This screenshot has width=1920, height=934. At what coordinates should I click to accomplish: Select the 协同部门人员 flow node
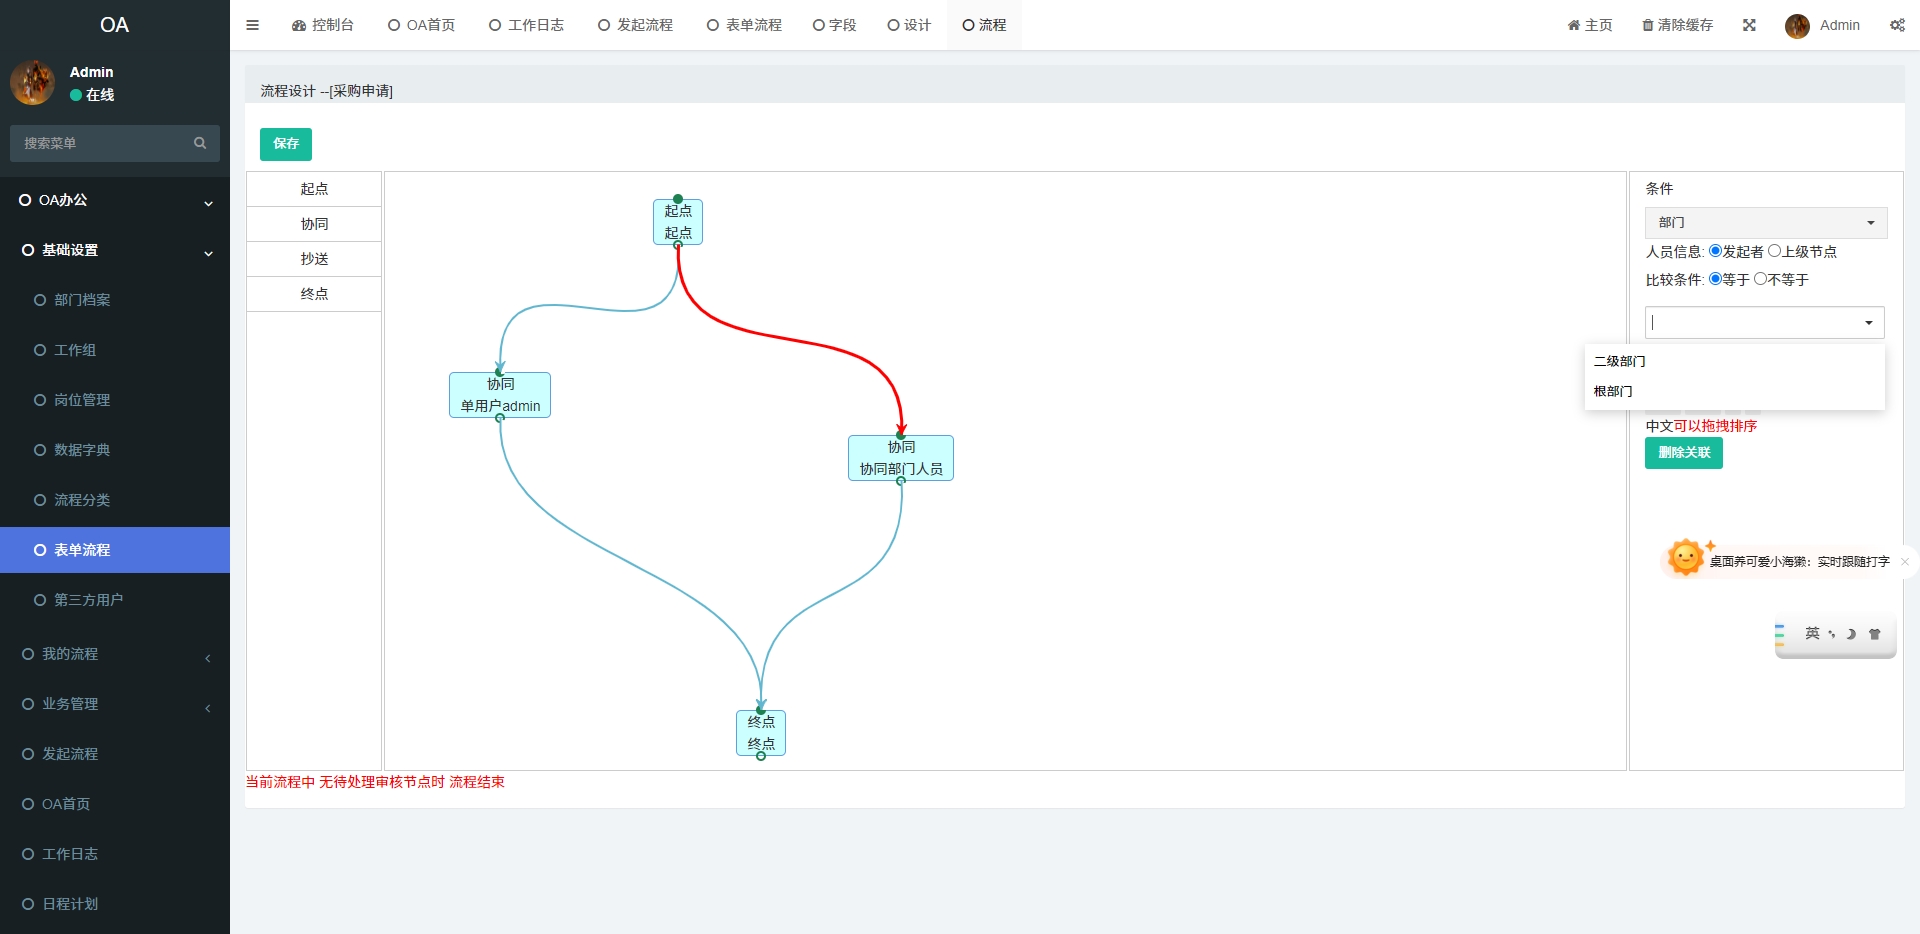pos(900,458)
